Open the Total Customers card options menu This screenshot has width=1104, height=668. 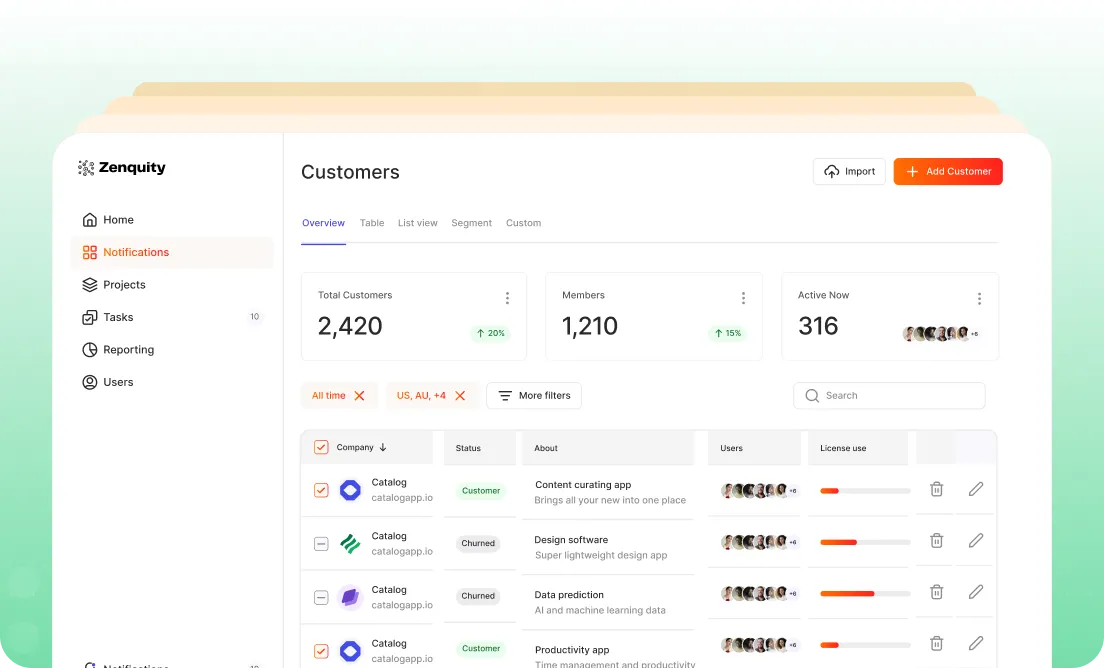coord(507,298)
